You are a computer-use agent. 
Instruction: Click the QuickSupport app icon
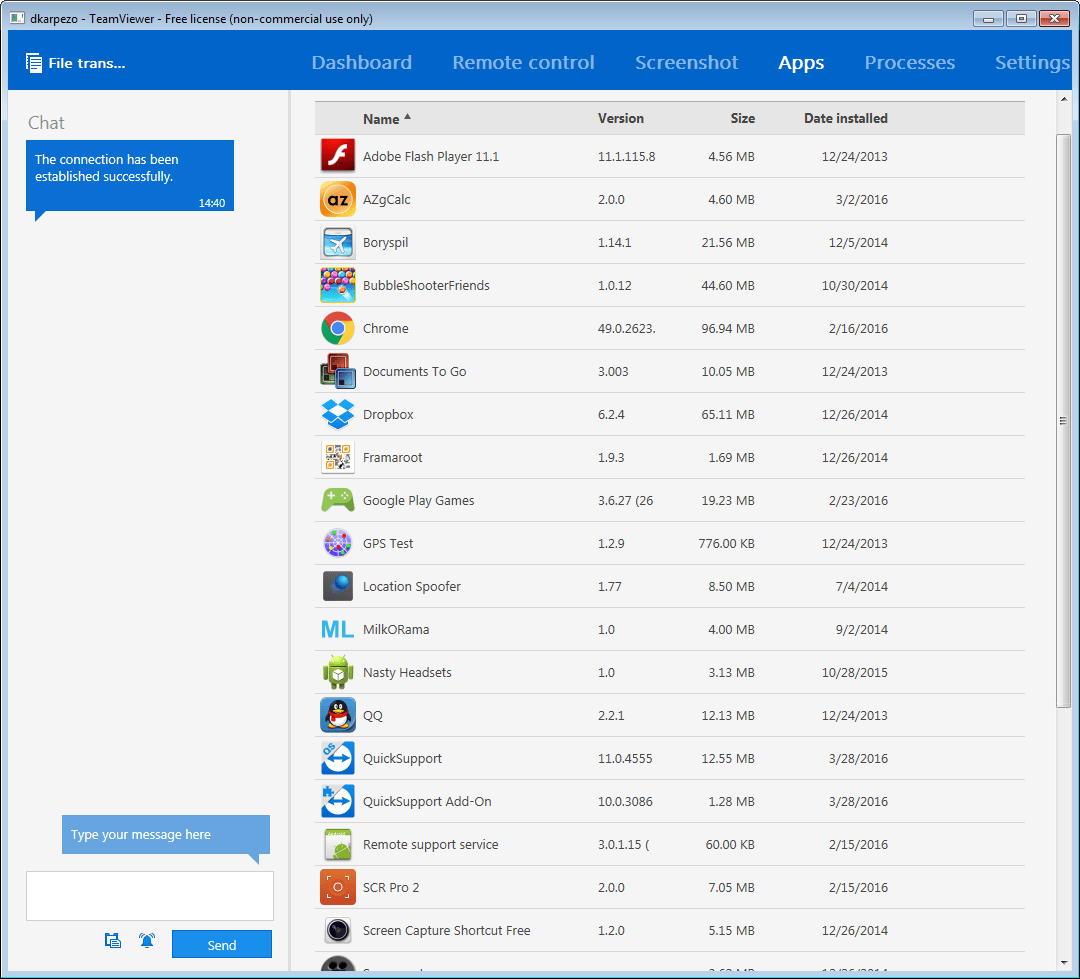[338, 759]
